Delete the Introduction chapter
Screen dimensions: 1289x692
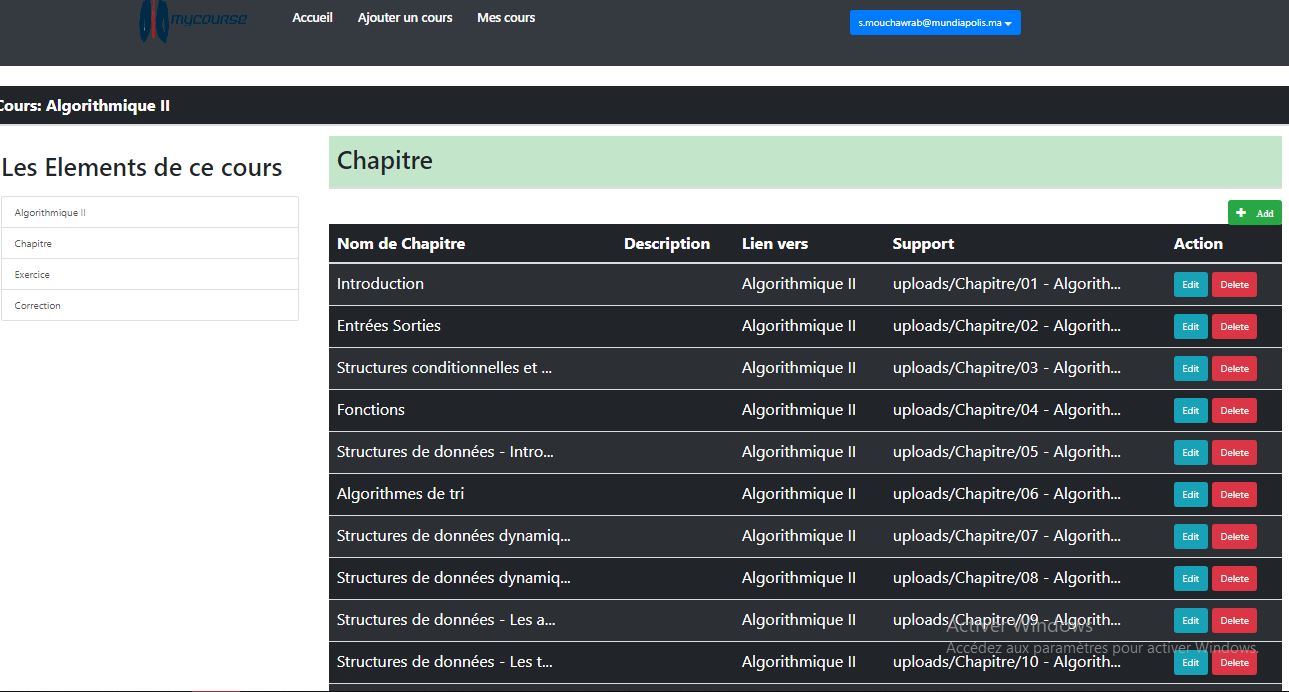[1234, 285]
